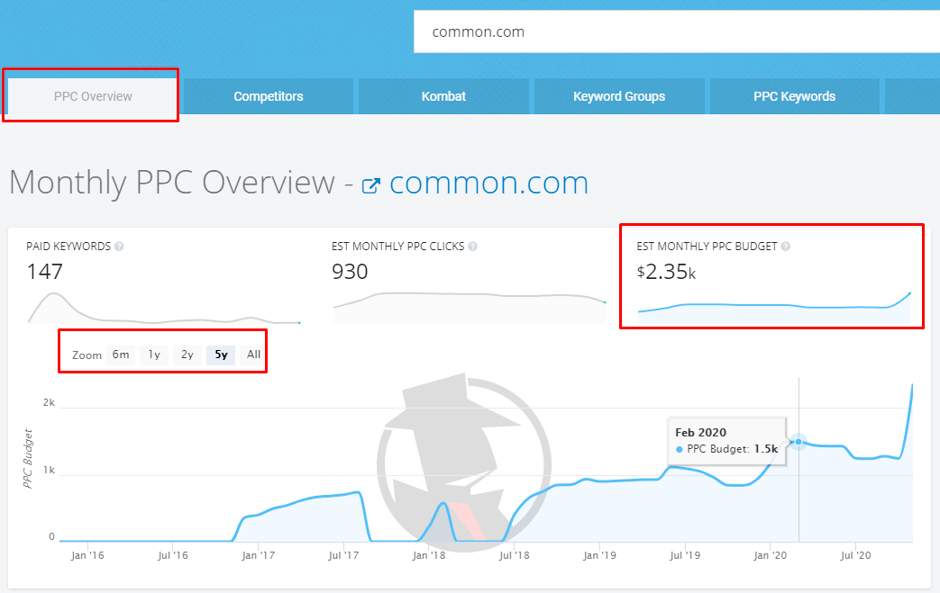Click the Jan '20 axis label
Viewport: 940px width, 593px height.
[770, 555]
